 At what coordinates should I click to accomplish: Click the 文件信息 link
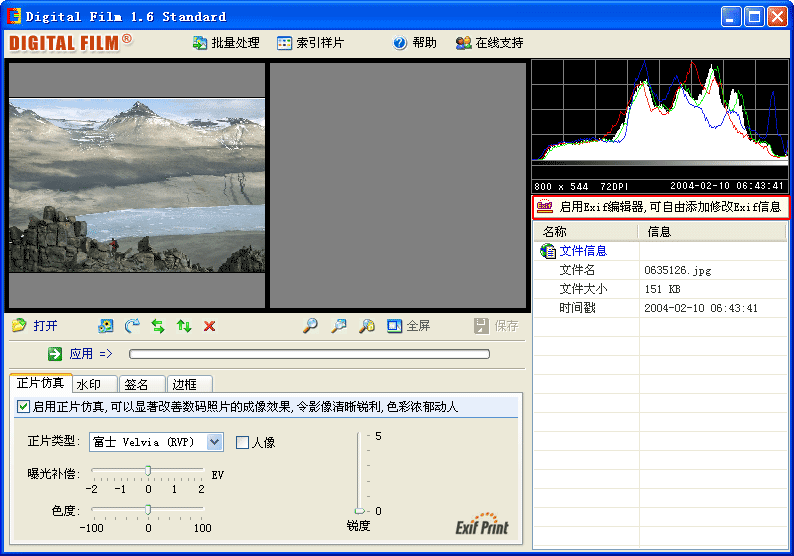point(583,251)
